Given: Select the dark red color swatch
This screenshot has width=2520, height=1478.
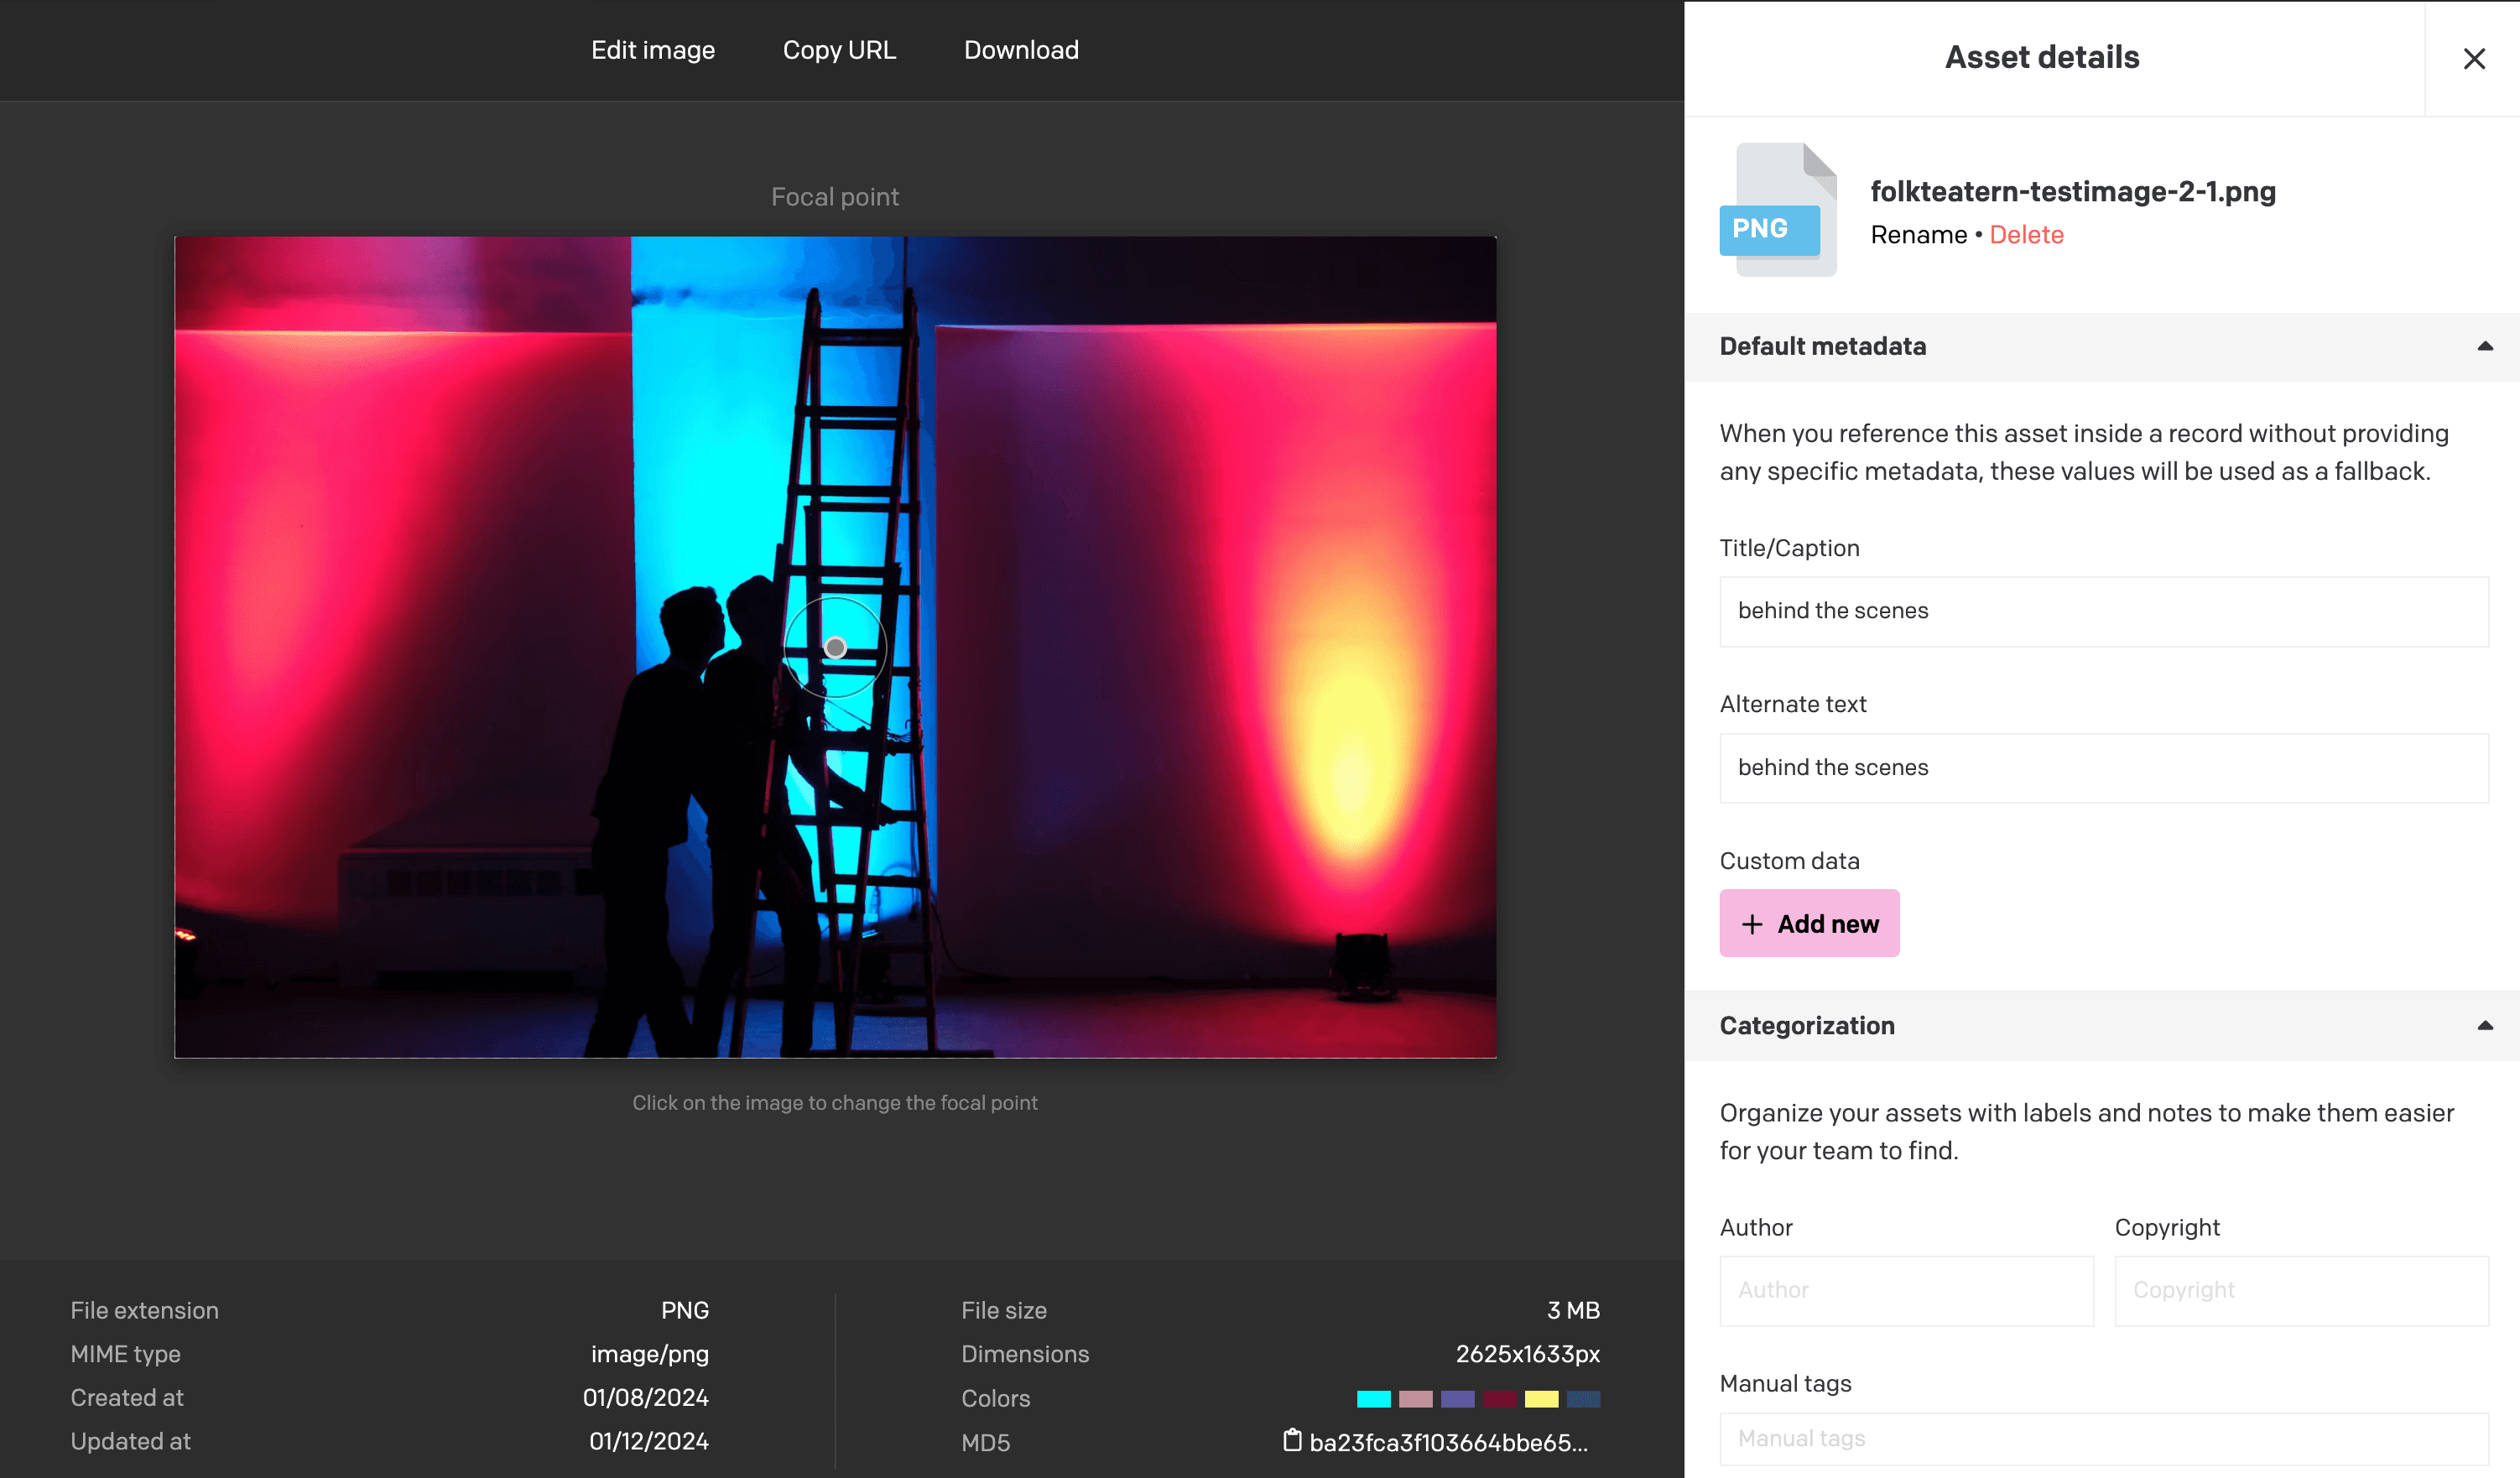Looking at the screenshot, I should pyautogui.click(x=1499, y=1398).
